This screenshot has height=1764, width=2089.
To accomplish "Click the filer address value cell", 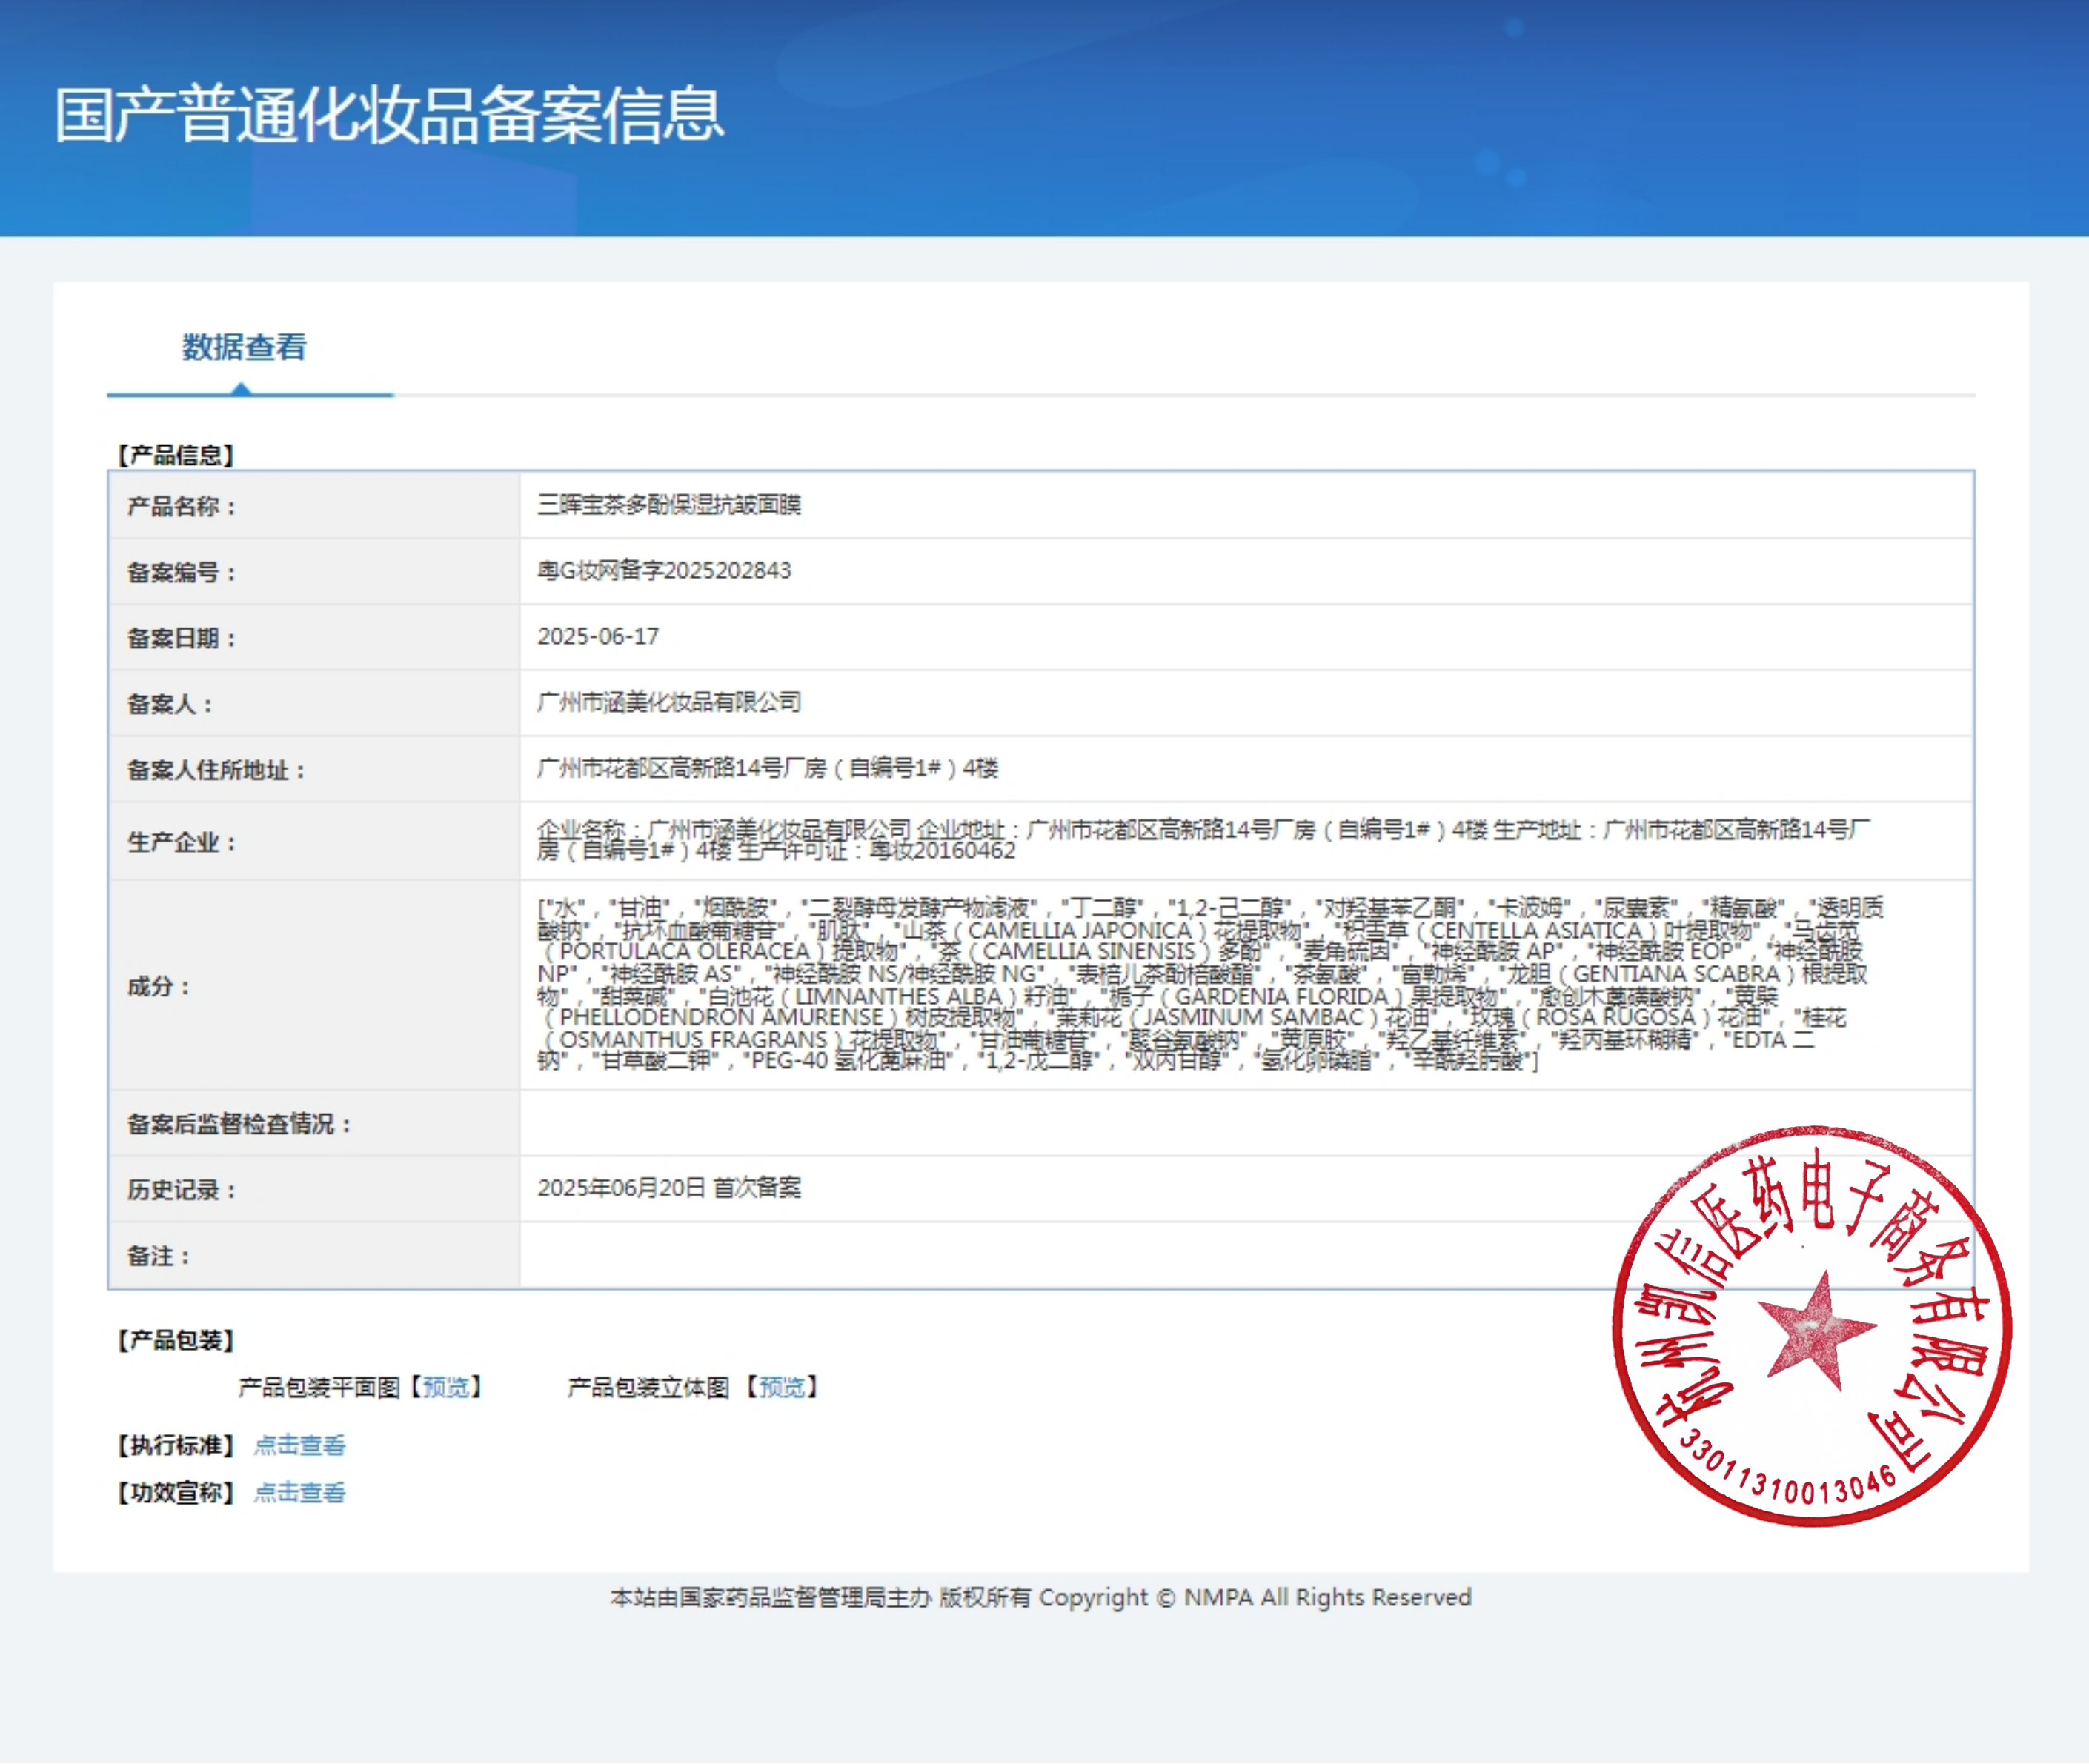I will [x=767, y=769].
